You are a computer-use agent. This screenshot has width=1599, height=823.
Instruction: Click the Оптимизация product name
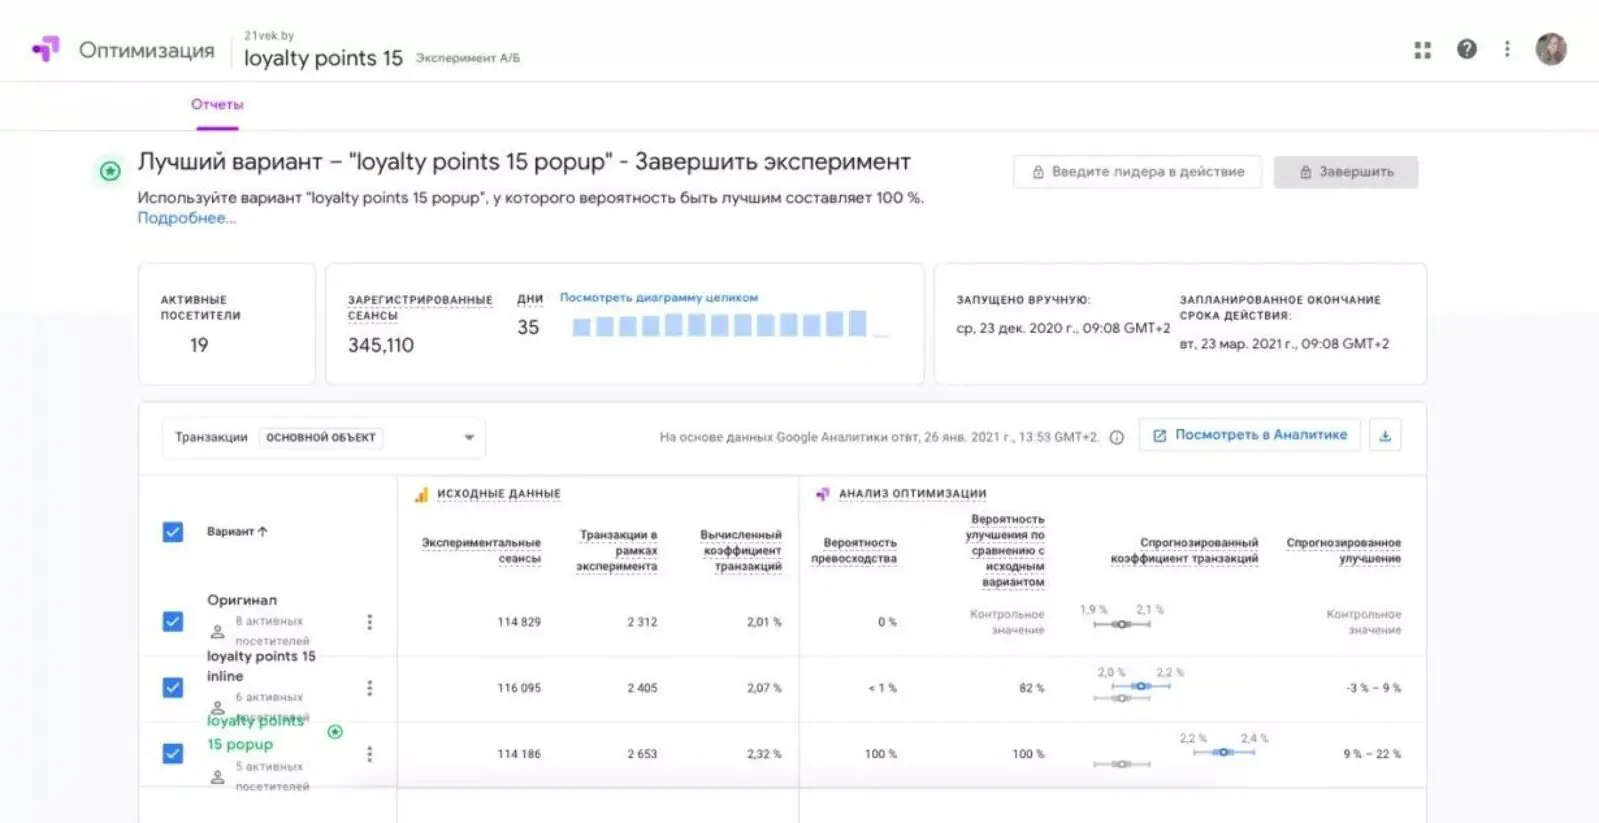coord(146,50)
